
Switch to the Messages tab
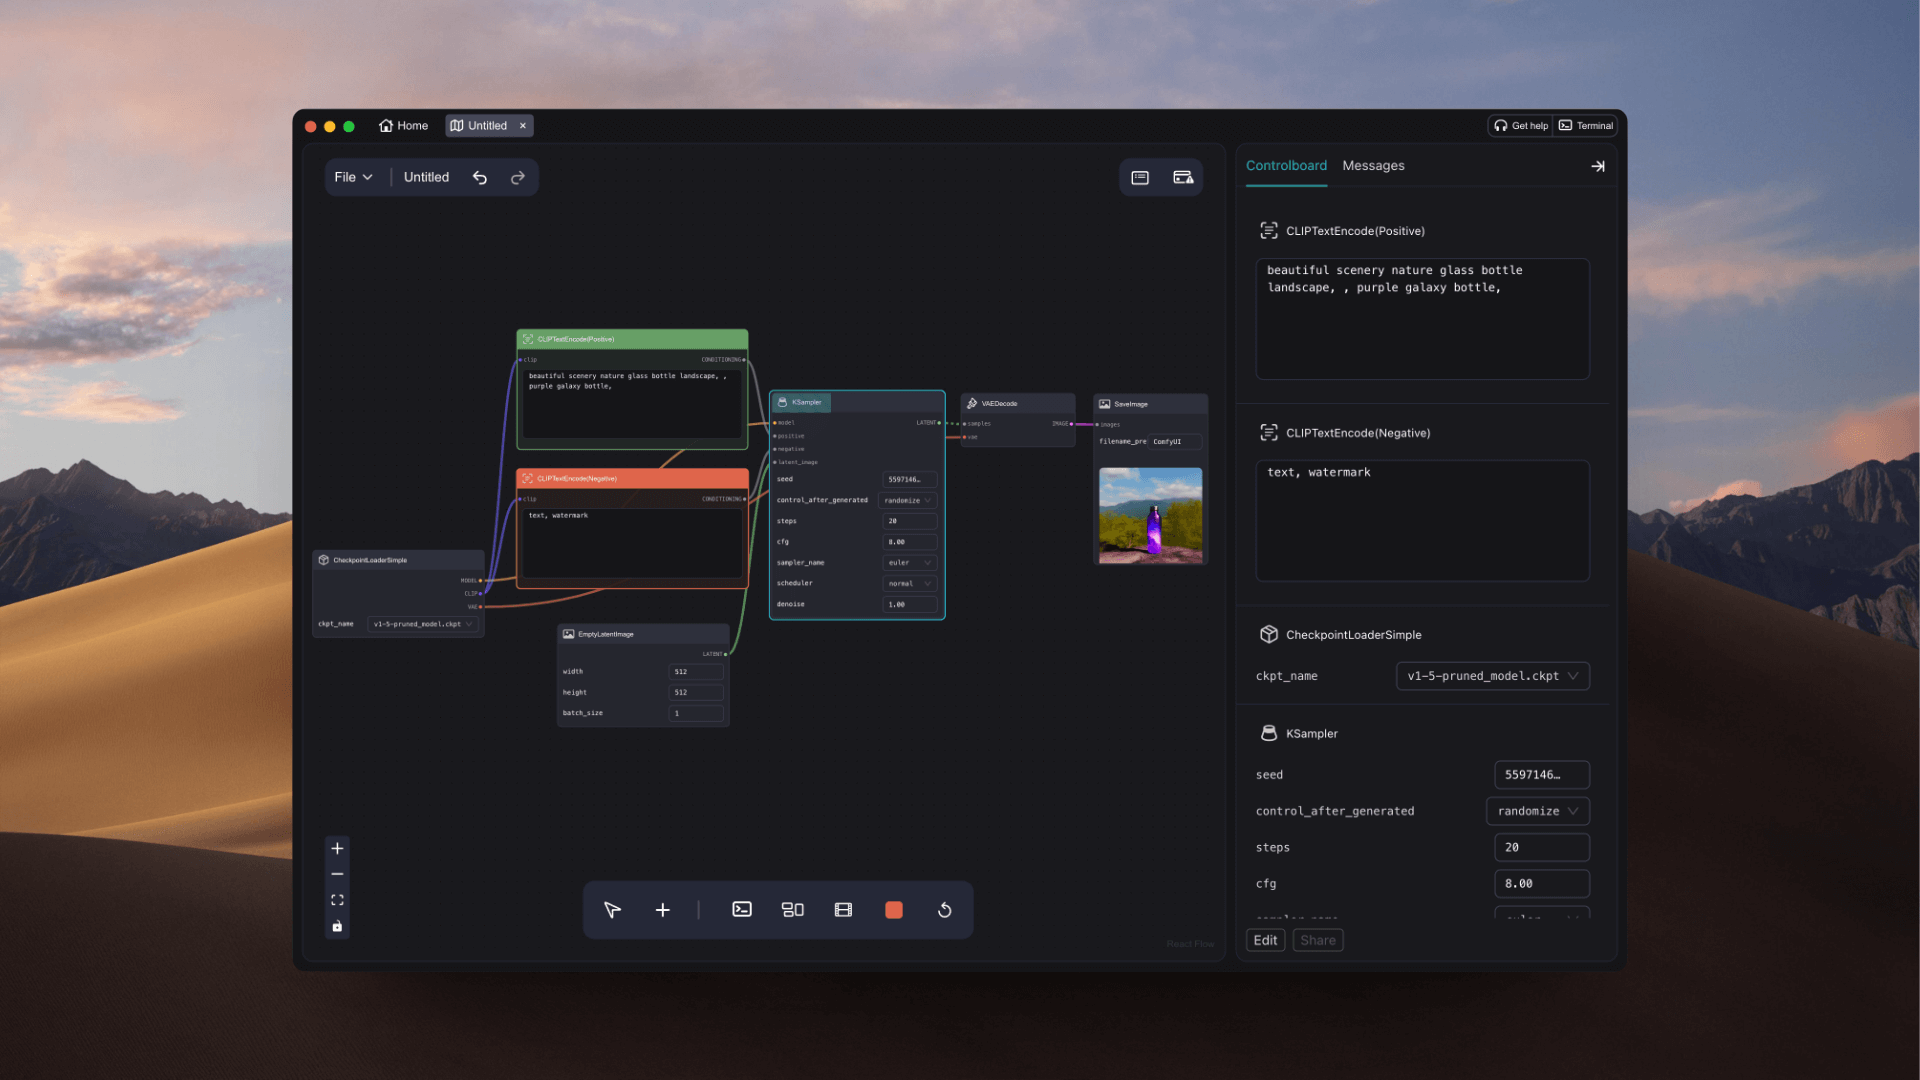click(1373, 166)
